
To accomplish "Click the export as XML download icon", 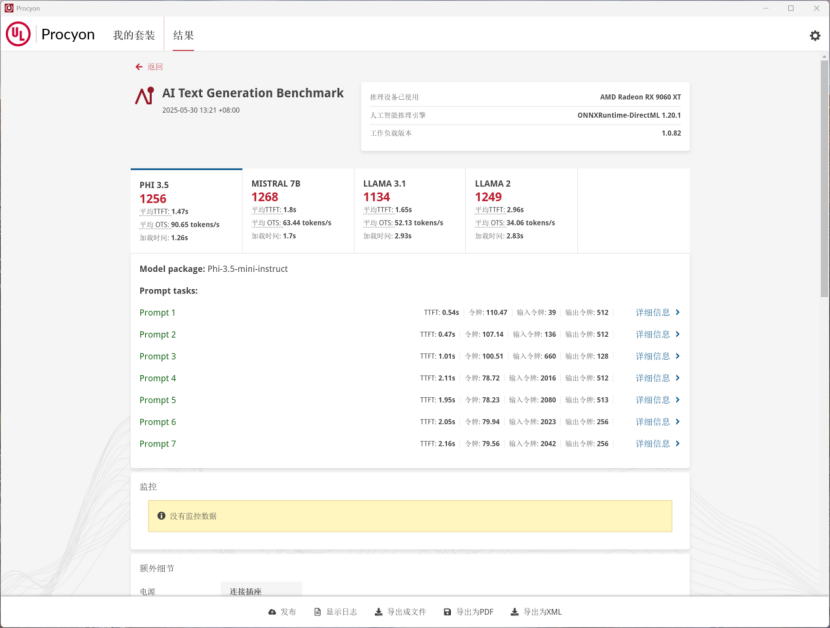I will pyautogui.click(x=515, y=612).
